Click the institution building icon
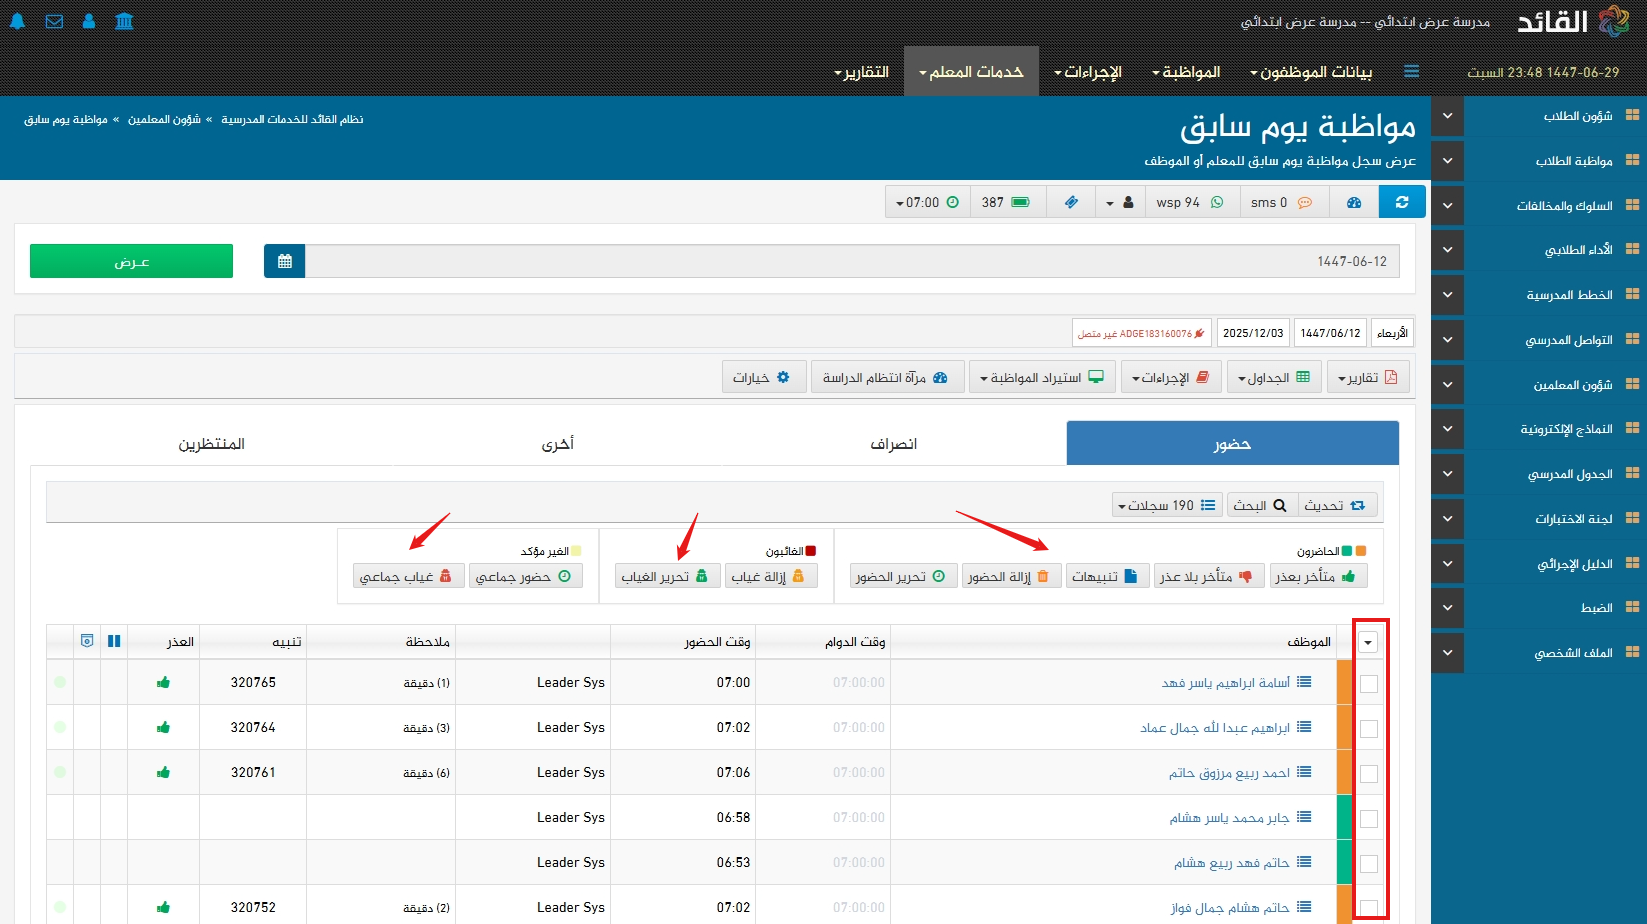1647x924 pixels. coord(124,21)
